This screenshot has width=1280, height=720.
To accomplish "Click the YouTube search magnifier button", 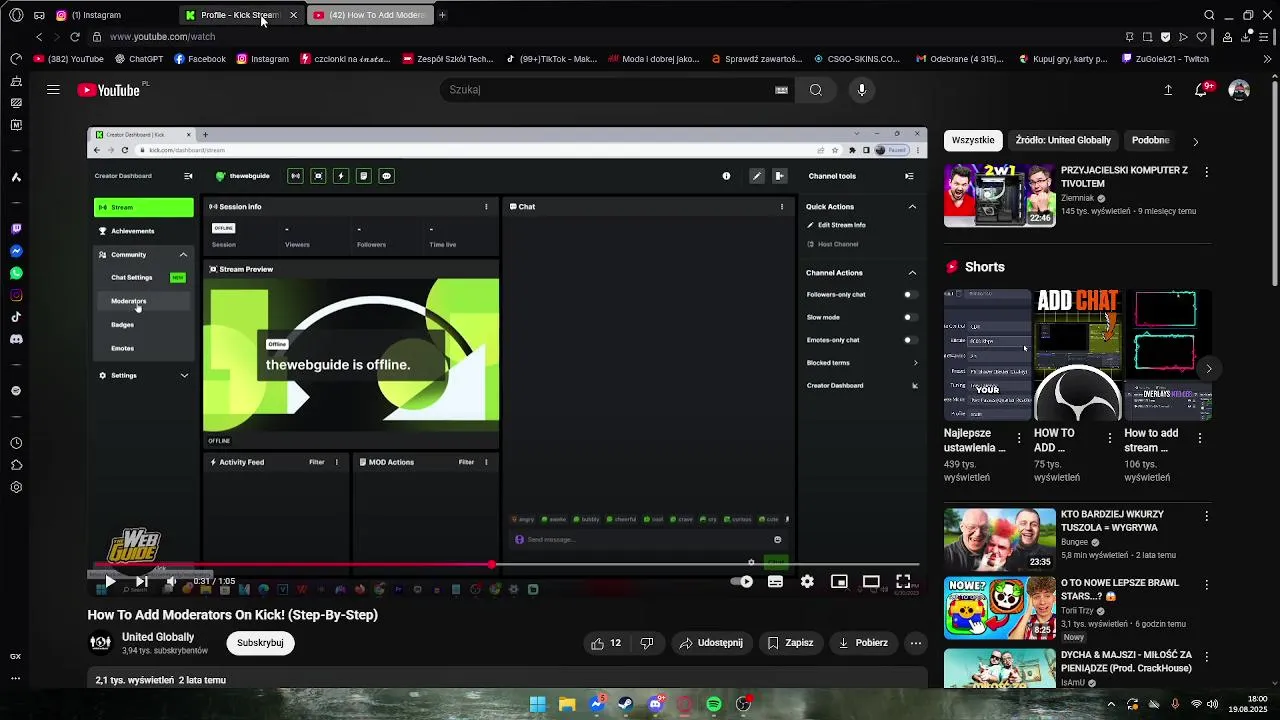I will point(816,90).
